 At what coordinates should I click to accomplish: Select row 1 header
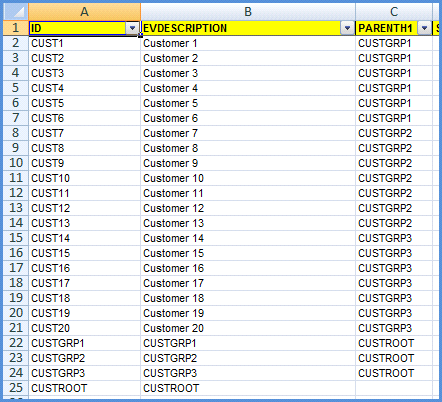(16, 28)
